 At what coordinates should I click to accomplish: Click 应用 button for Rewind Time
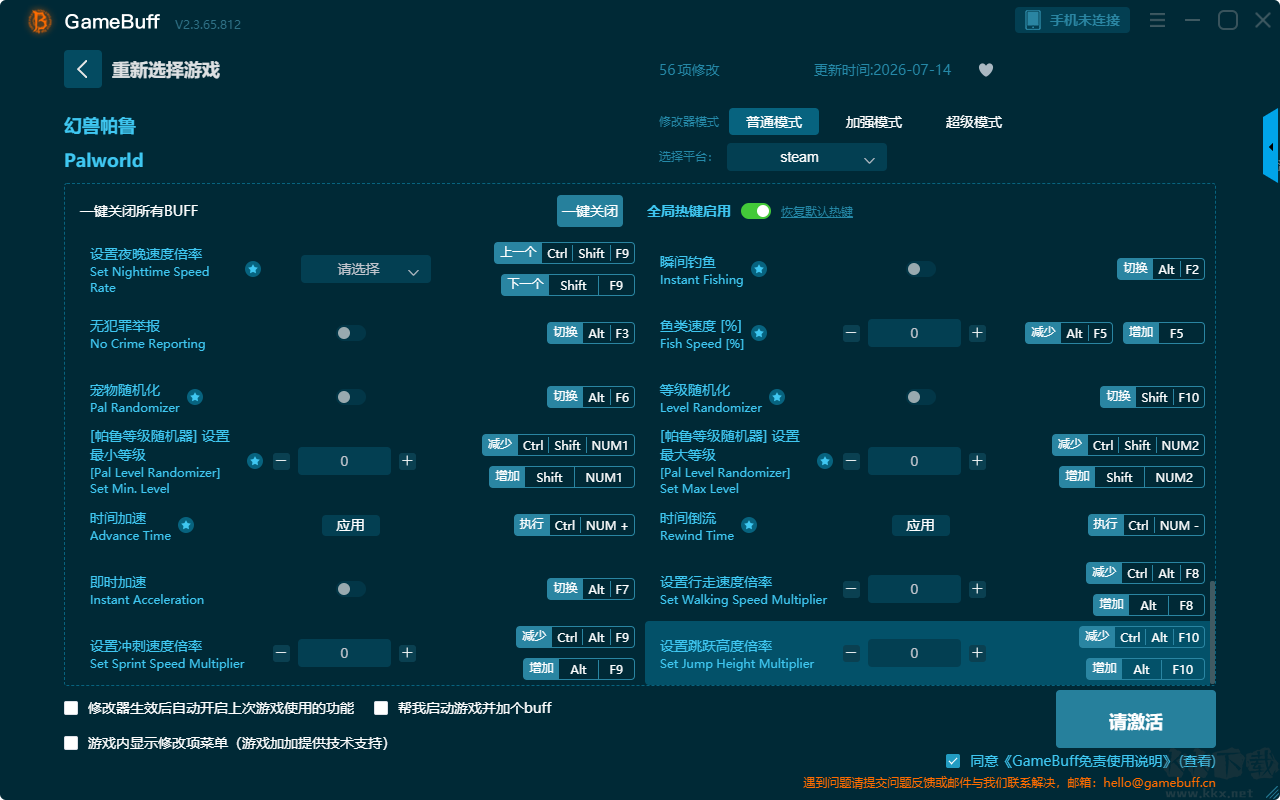click(x=921, y=525)
